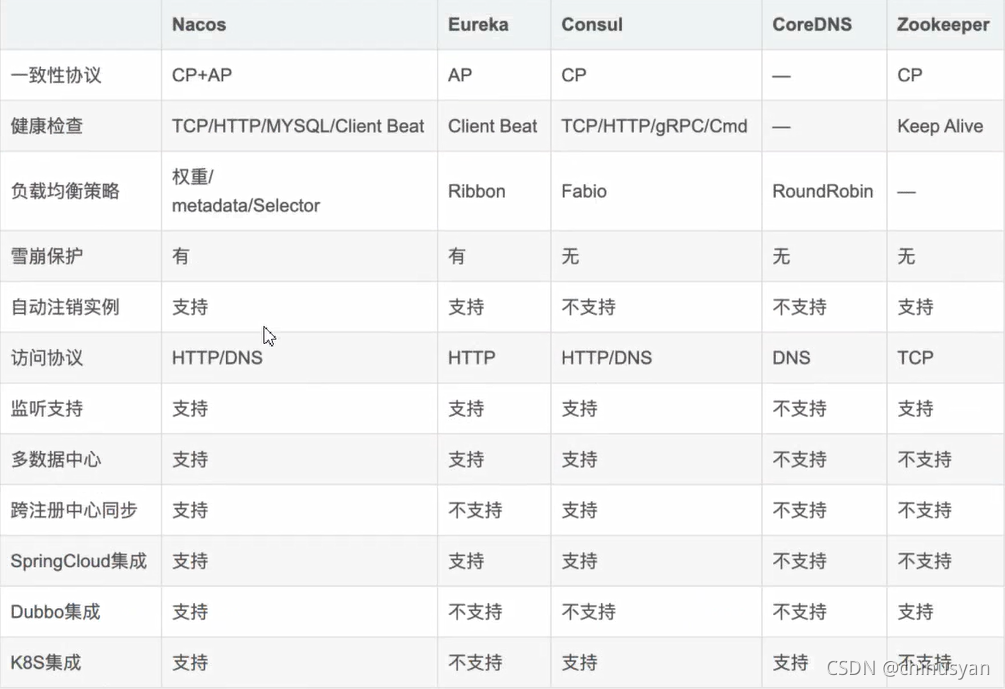Screen dimensions: 1005x689
Task: Select the SpringCloud集成 row label
Action: [x=79, y=561]
